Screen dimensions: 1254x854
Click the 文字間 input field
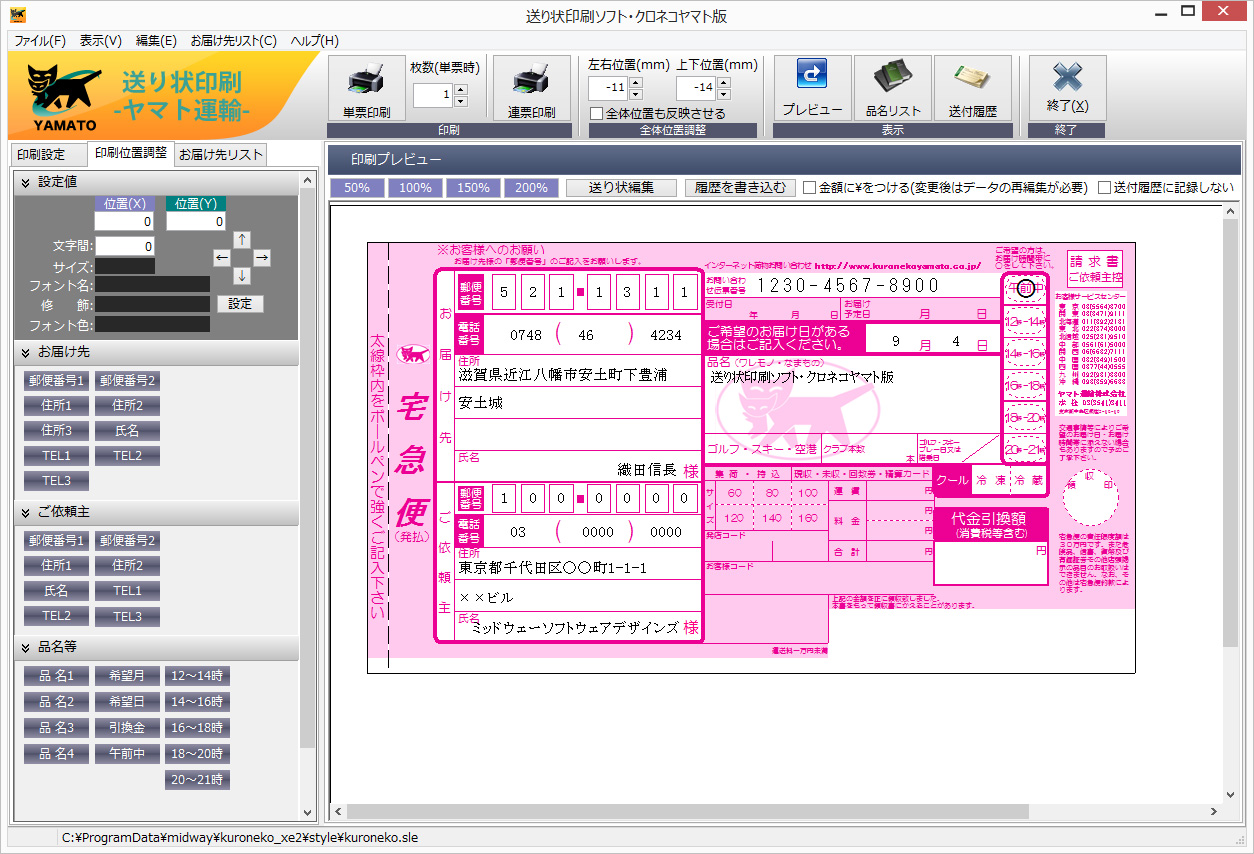[125, 246]
